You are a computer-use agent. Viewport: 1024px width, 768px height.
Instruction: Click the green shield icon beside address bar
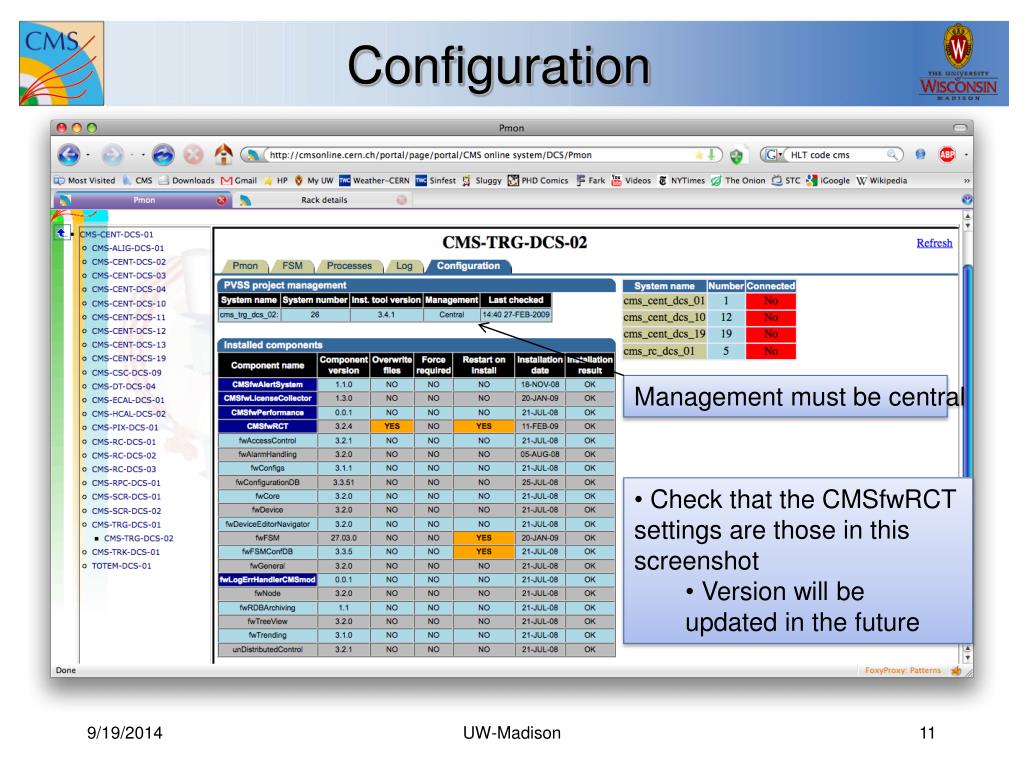tap(737, 155)
